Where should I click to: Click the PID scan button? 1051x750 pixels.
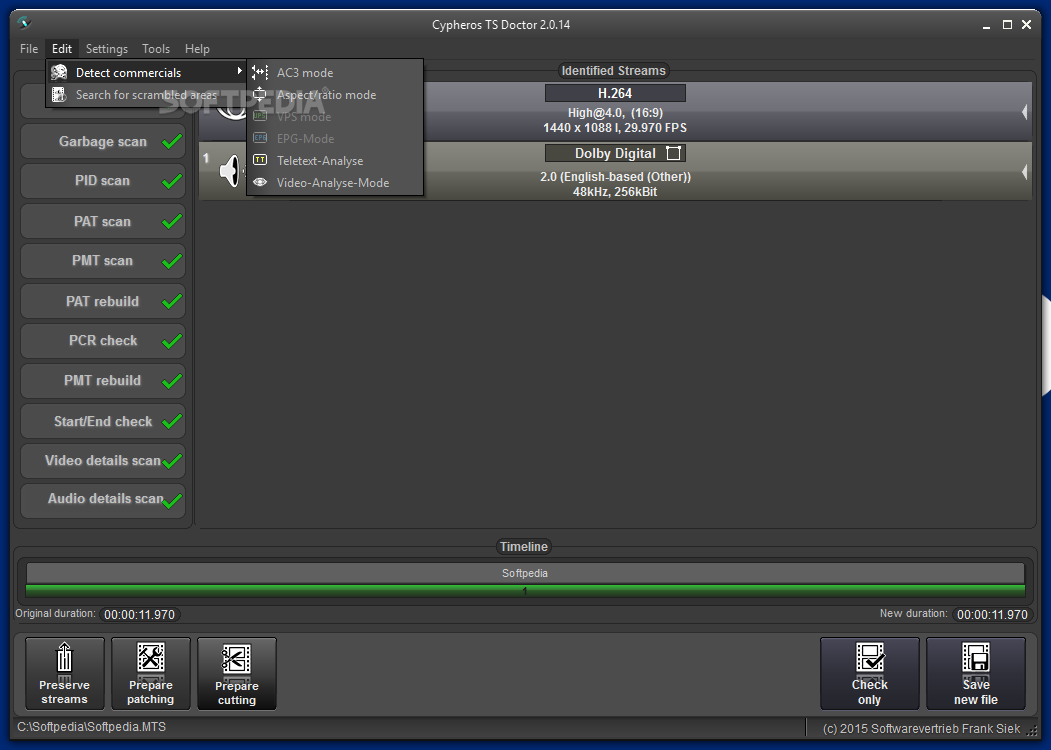point(103,181)
